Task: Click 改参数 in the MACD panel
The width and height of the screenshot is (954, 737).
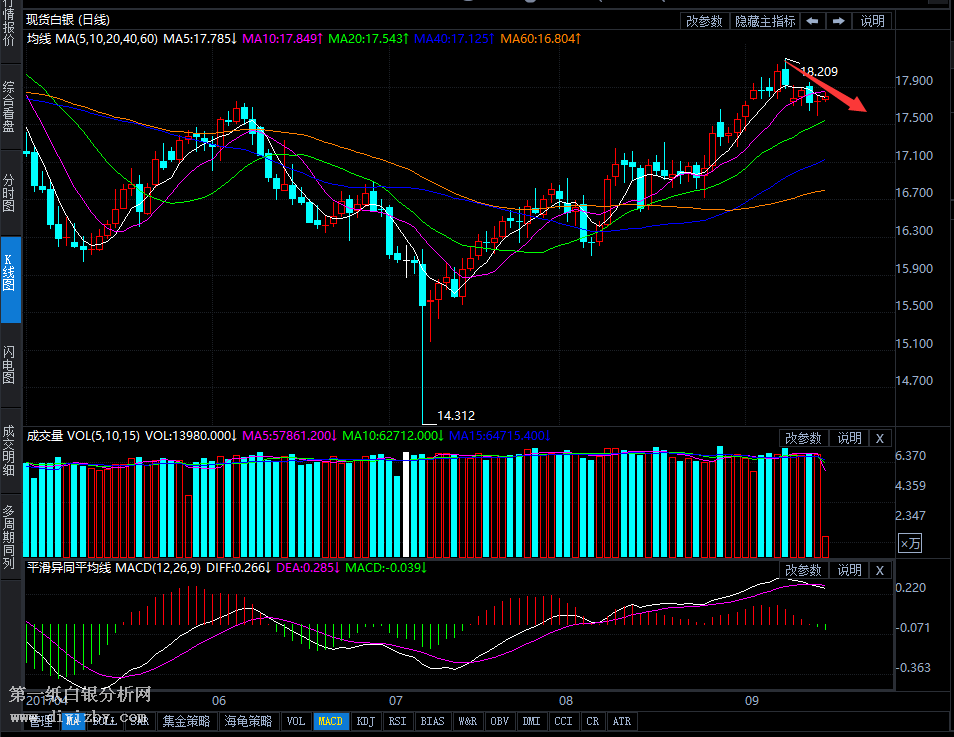Action: click(803, 570)
